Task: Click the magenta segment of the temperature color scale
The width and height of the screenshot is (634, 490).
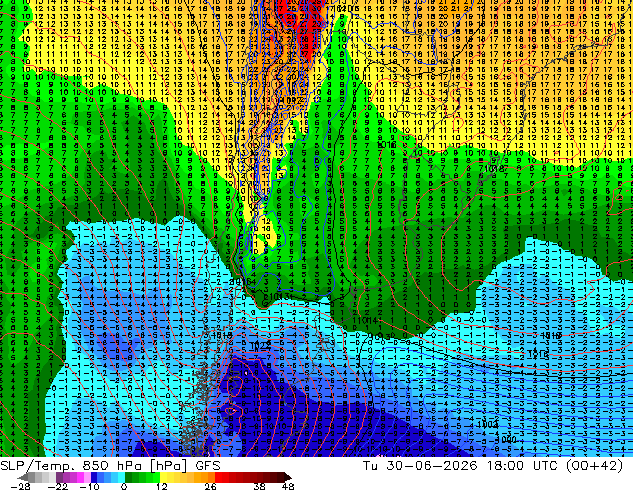Action: pyautogui.click(x=80, y=477)
